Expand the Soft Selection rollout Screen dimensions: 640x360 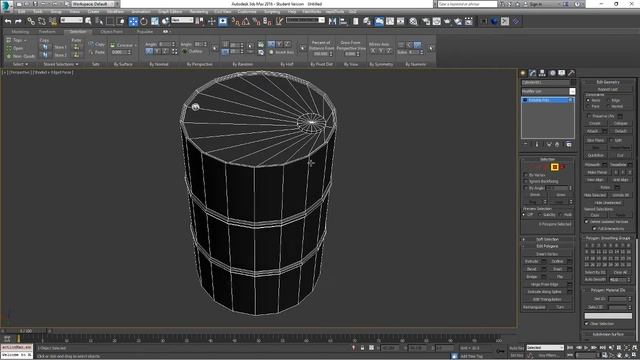[547, 239]
